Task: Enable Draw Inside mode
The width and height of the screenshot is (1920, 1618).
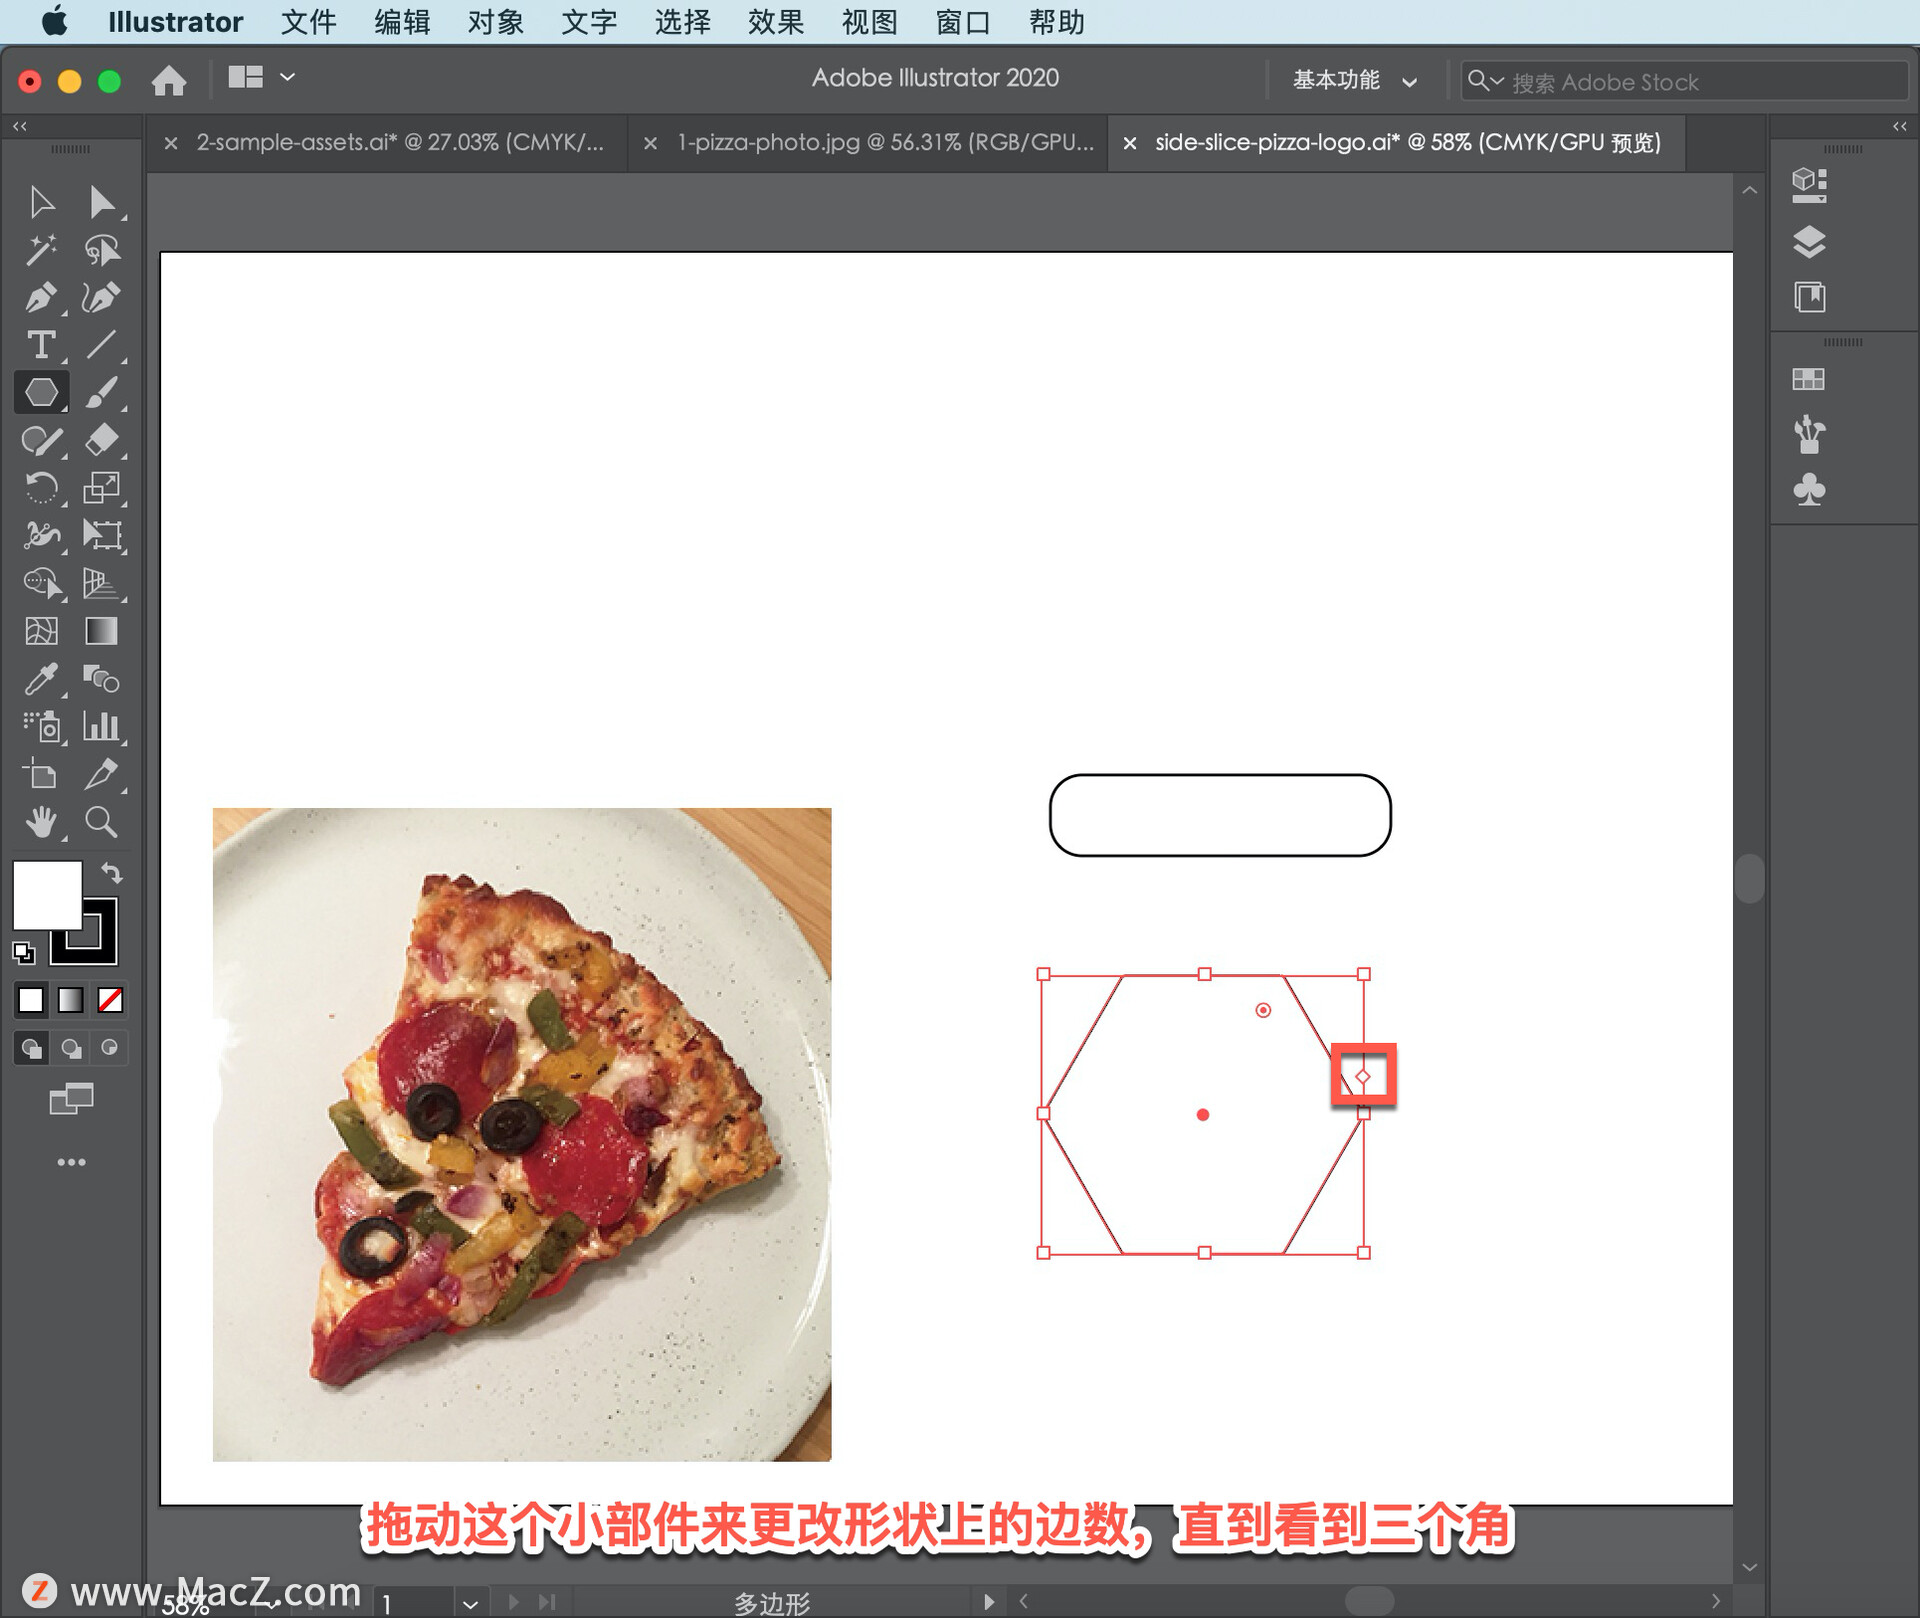Action: pos(110,1048)
